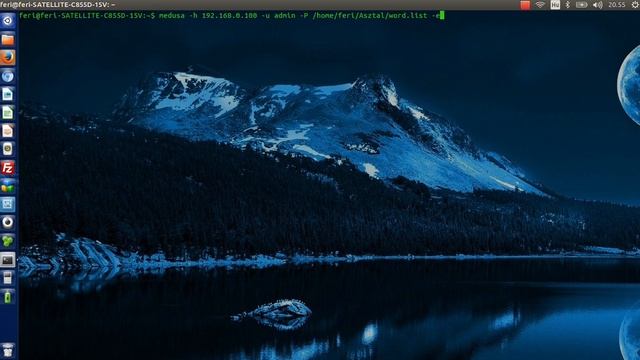Open the screenshot tool launcher icon

[8, 204]
